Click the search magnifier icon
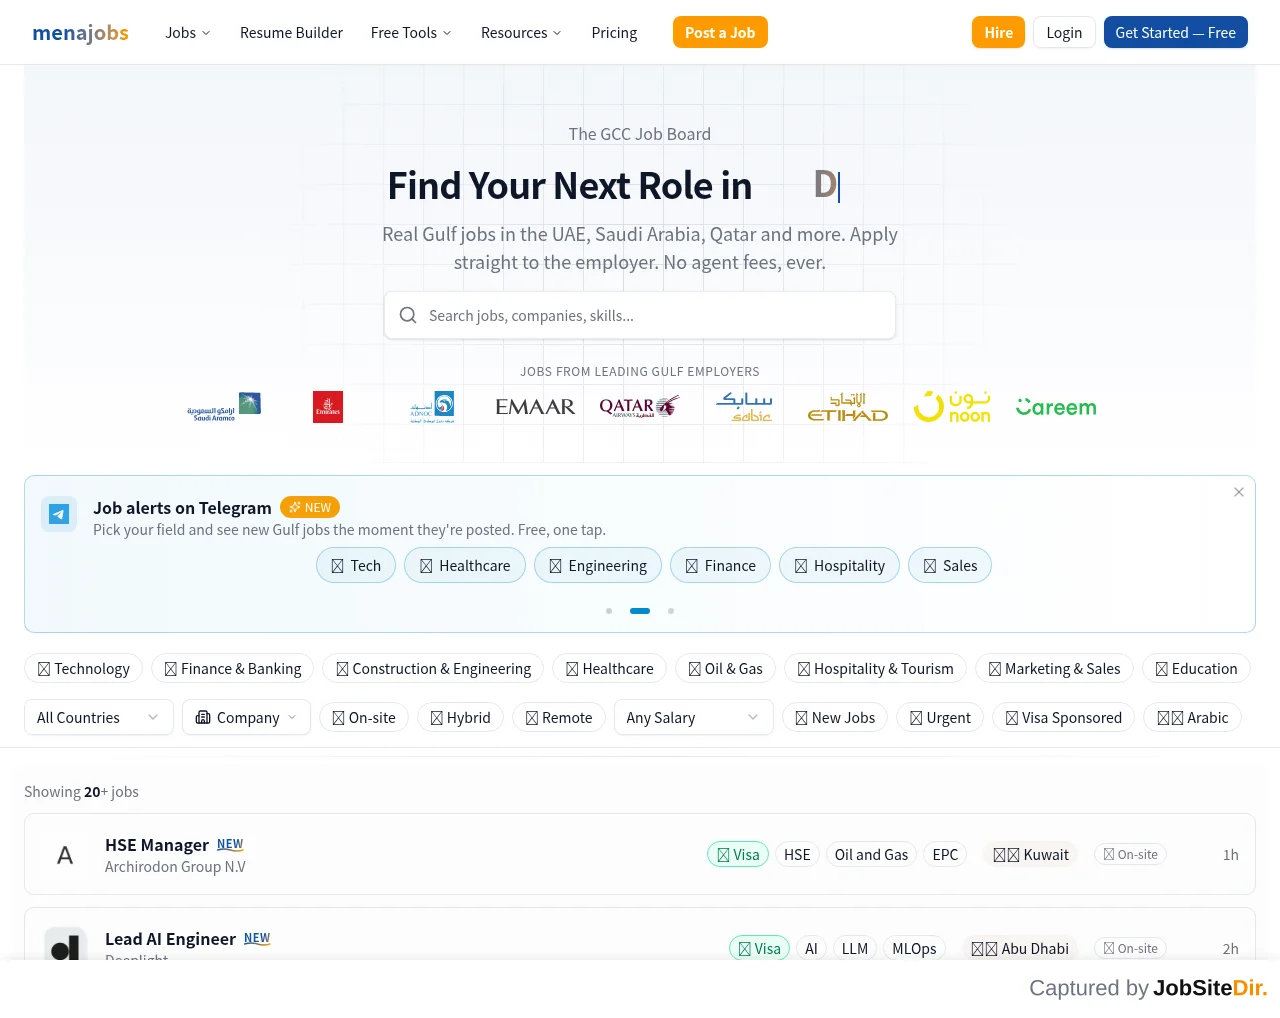This screenshot has height=1018, width=1280. tap(408, 315)
